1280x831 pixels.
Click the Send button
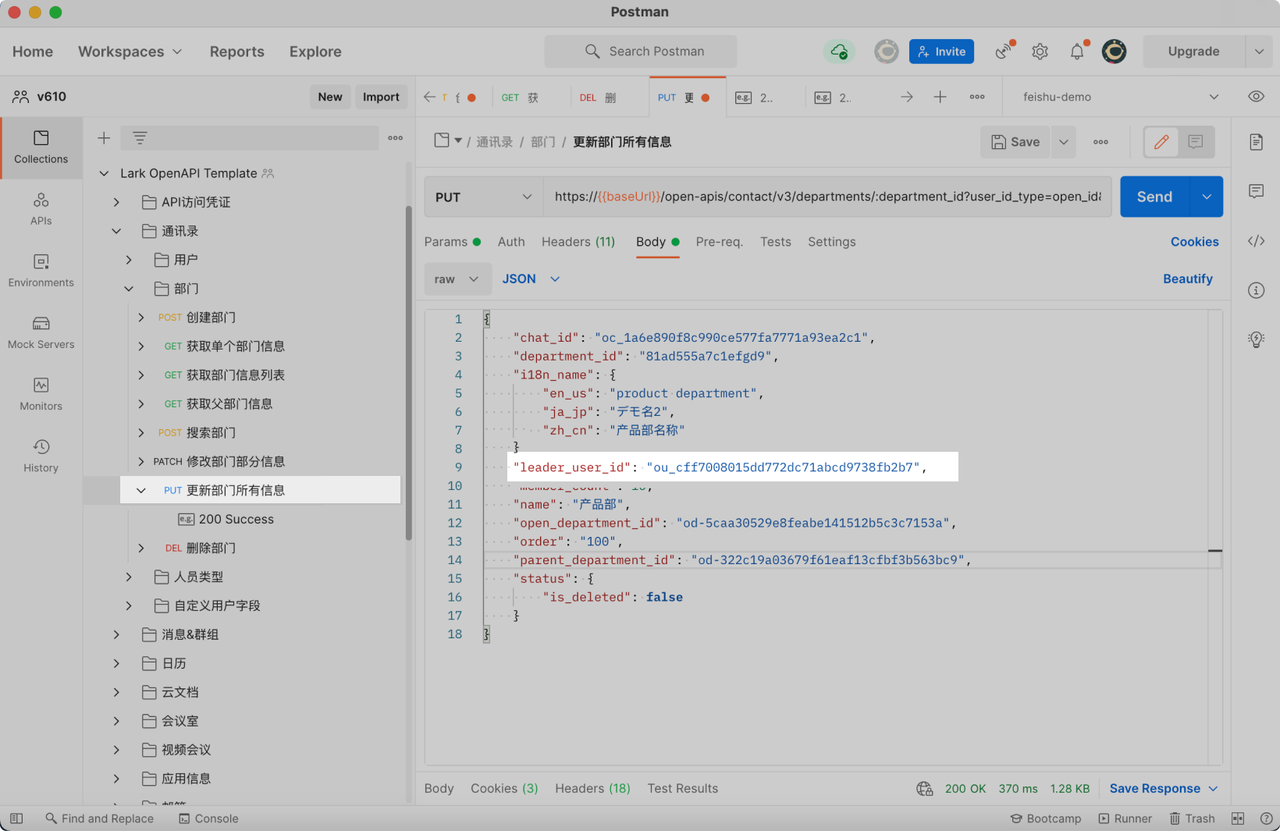click(x=1154, y=196)
